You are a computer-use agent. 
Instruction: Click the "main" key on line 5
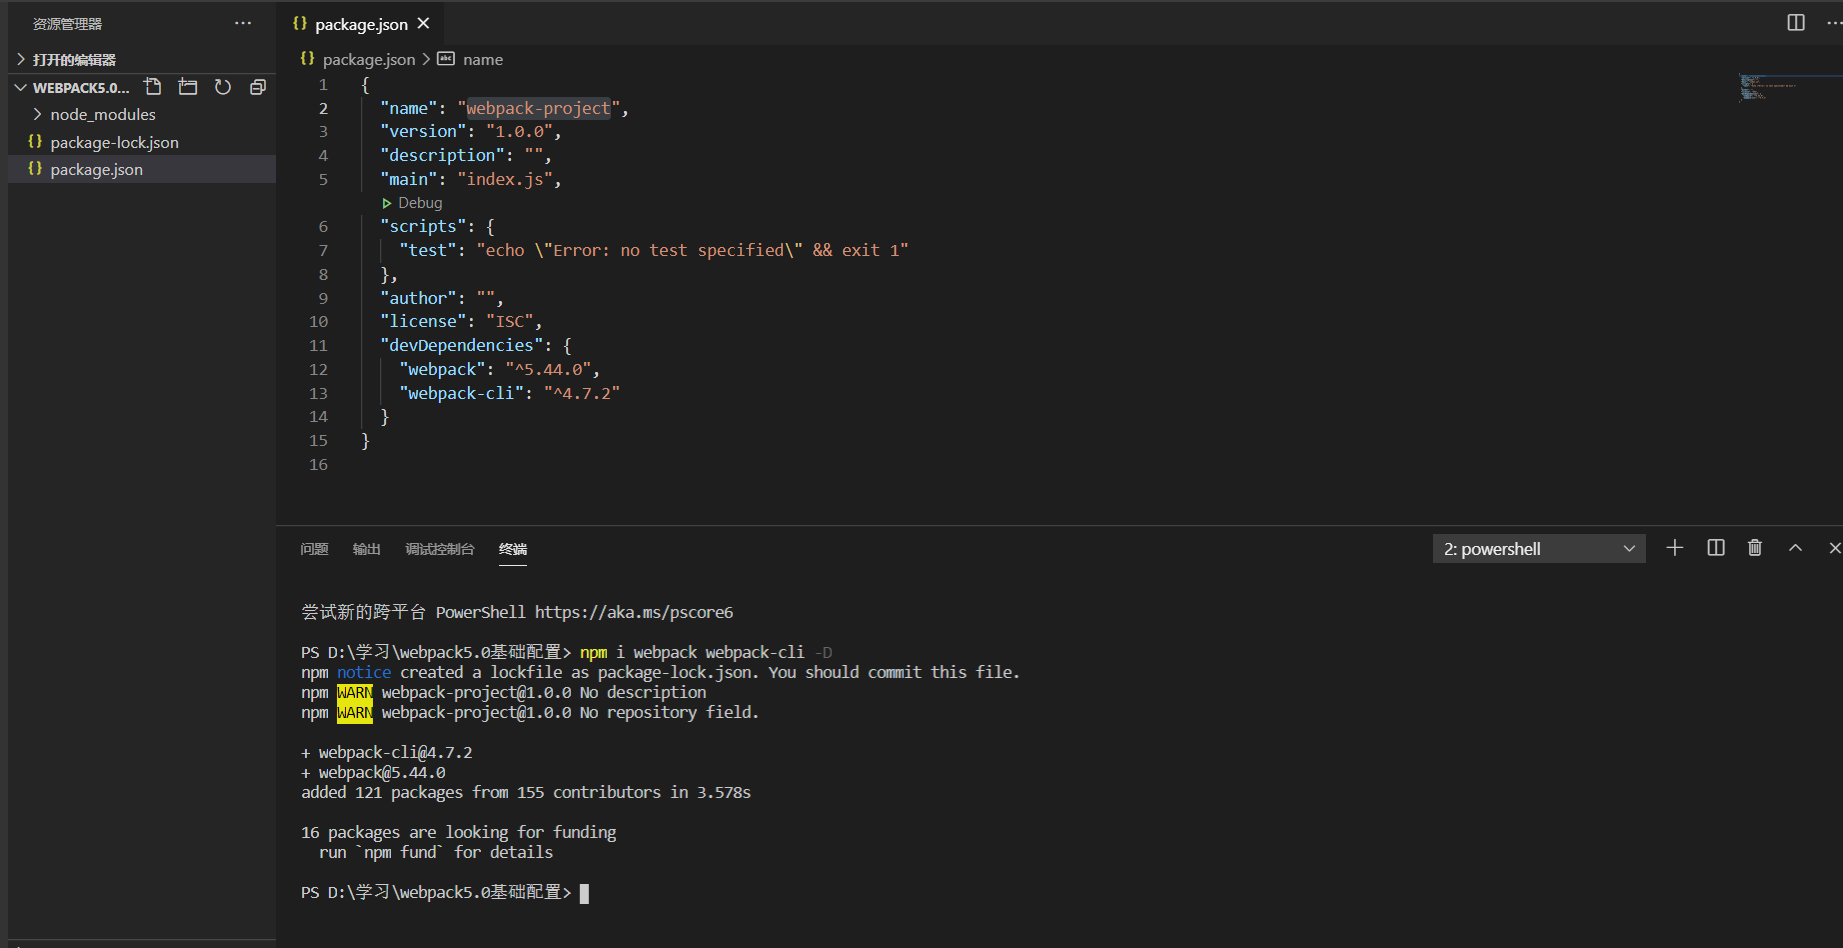pyautogui.click(x=409, y=179)
